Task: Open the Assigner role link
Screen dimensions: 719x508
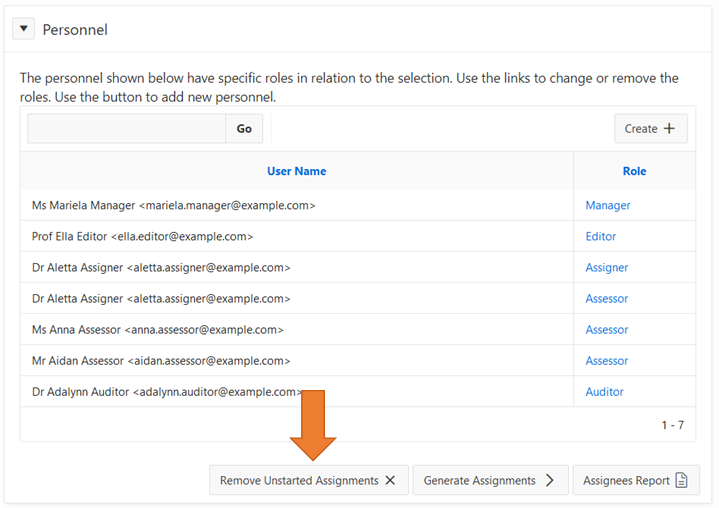Action: click(x=607, y=268)
